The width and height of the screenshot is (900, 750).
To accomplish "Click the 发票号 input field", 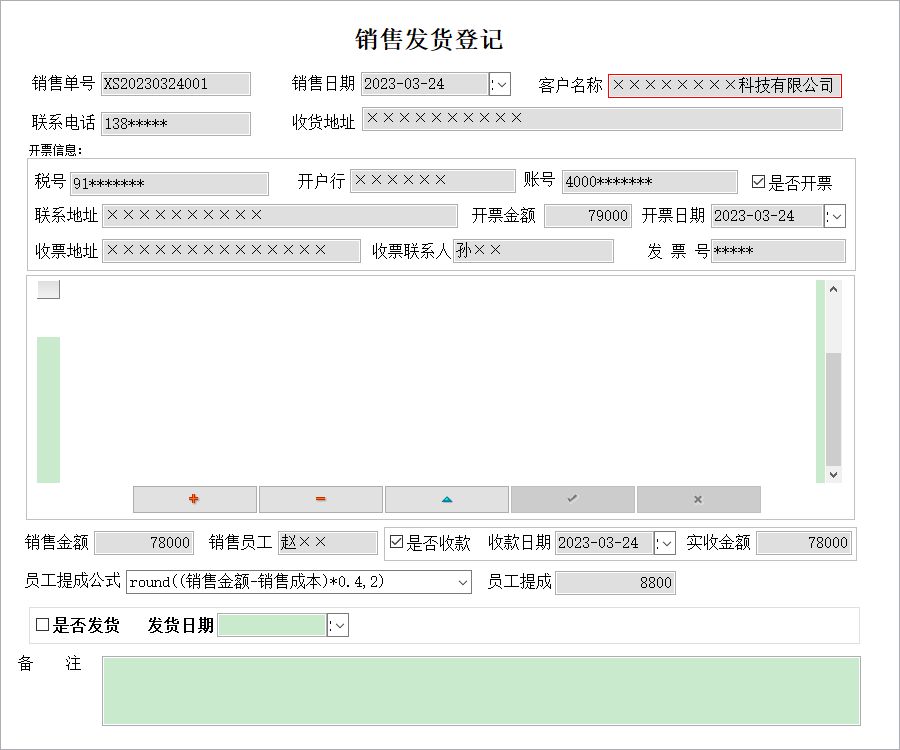I will [x=778, y=251].
